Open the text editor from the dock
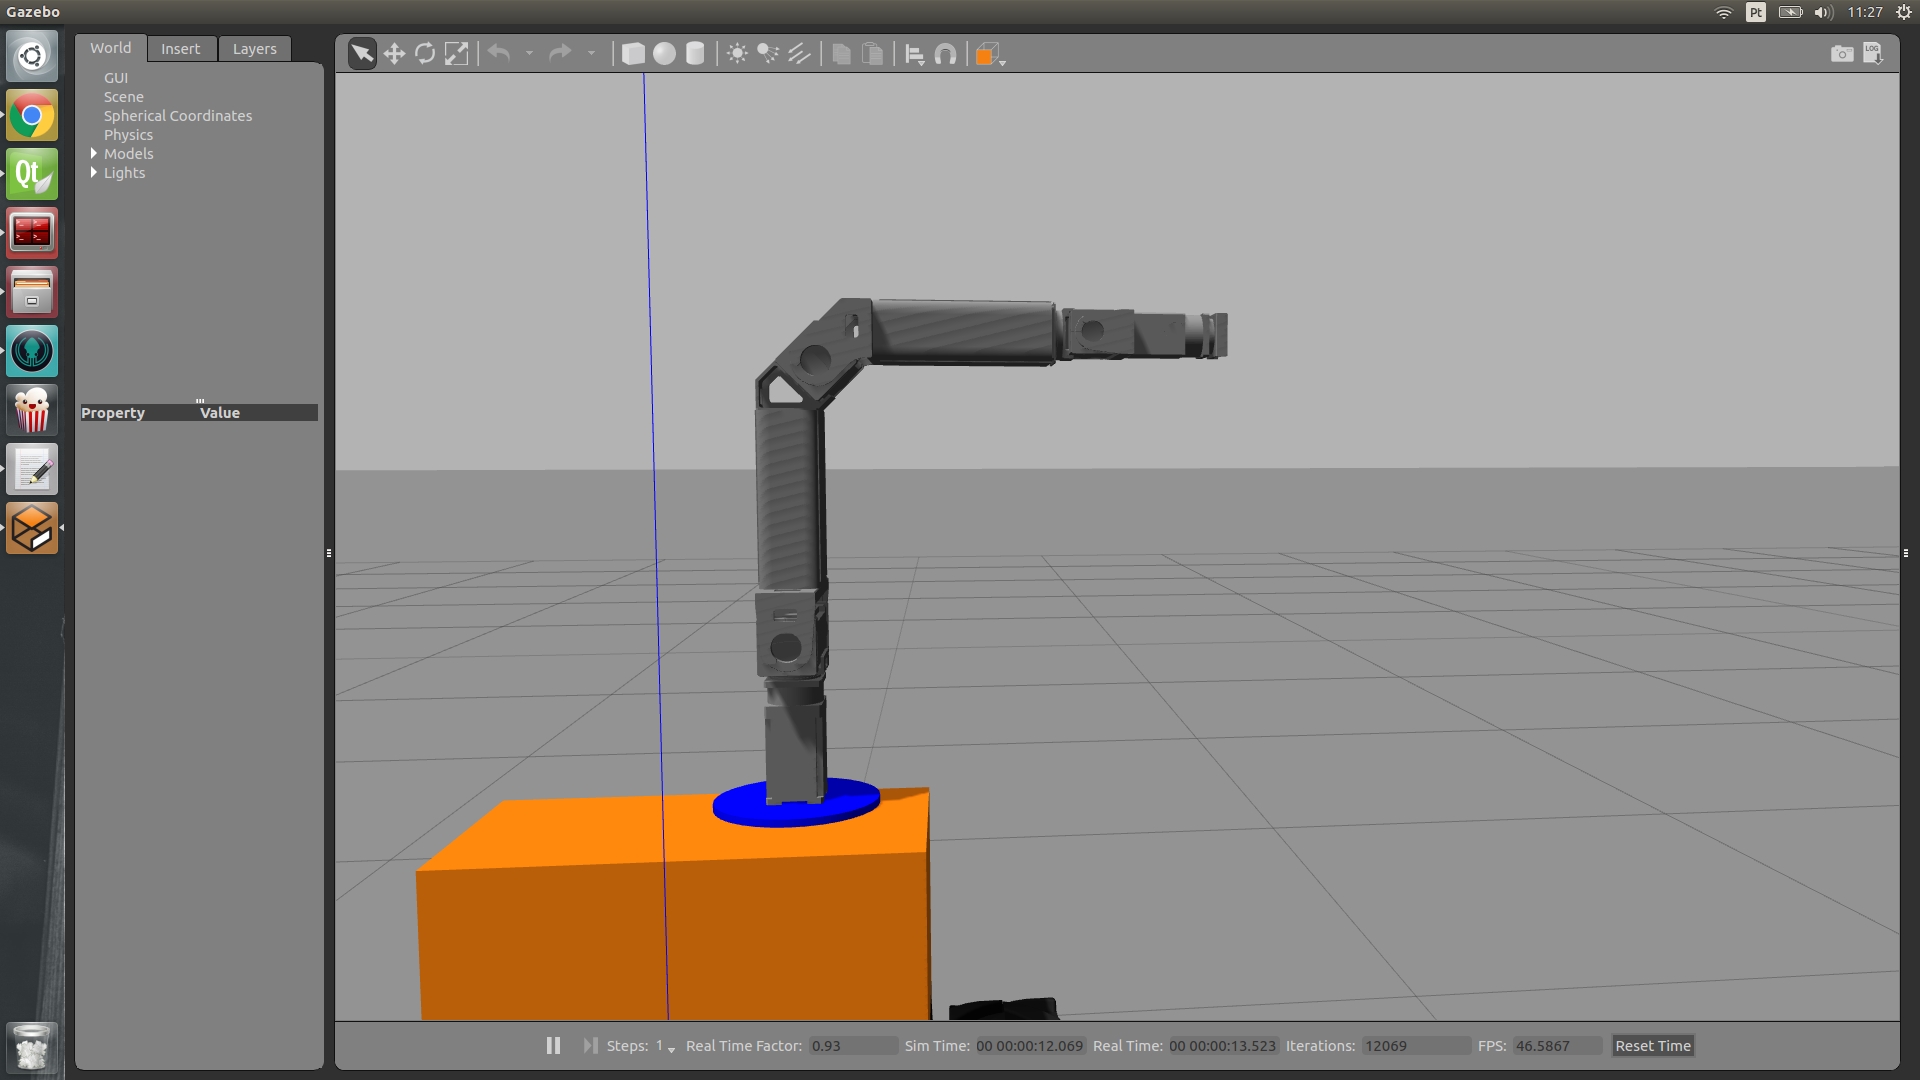 32,469
